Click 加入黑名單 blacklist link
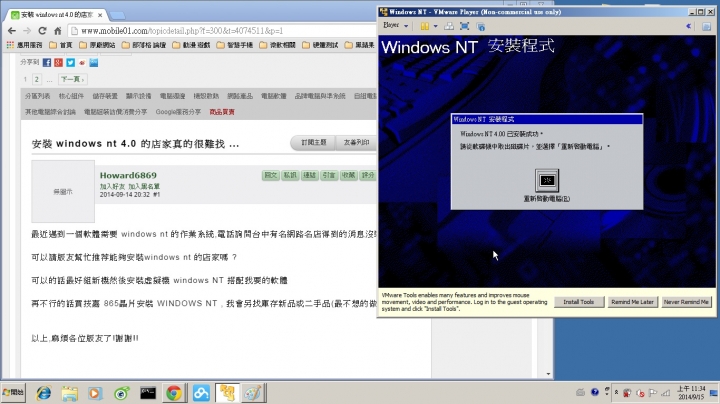This screenshot has height=404, width=720. (144, 186)
